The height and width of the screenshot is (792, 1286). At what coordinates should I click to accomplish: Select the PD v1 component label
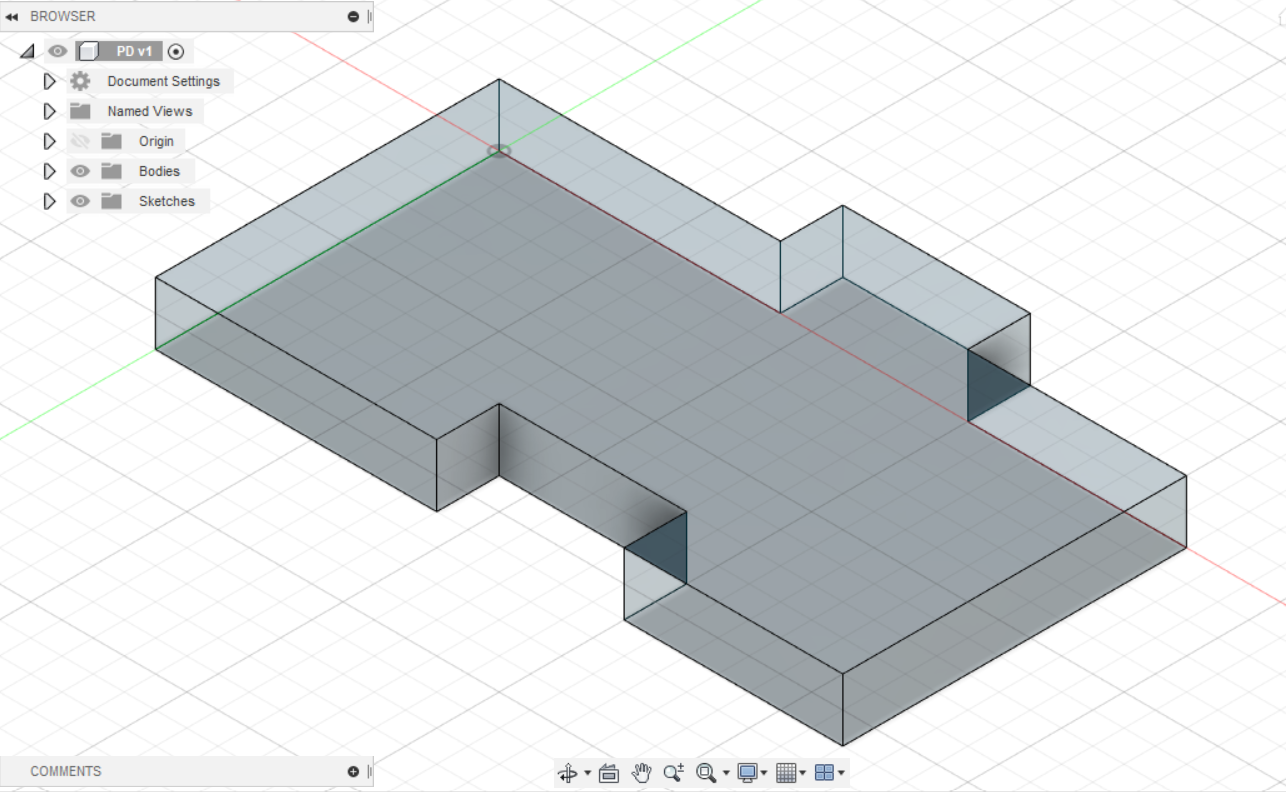[x=134, y=51]
